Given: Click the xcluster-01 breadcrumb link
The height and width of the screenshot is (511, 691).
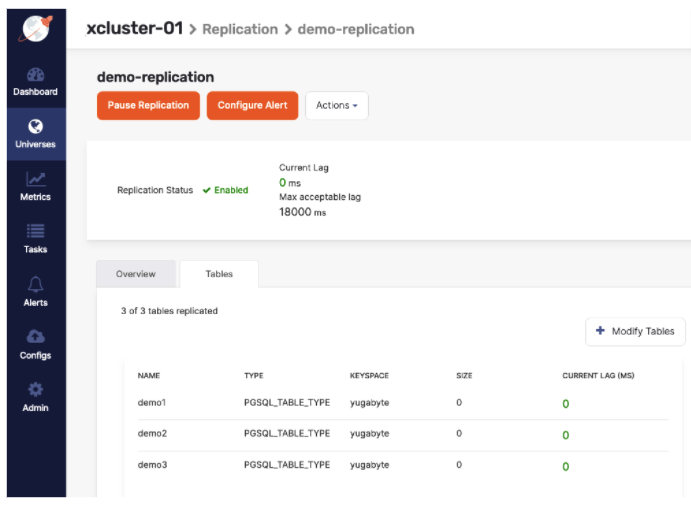Looking at the screenshot, I should [x=136, y=29].
